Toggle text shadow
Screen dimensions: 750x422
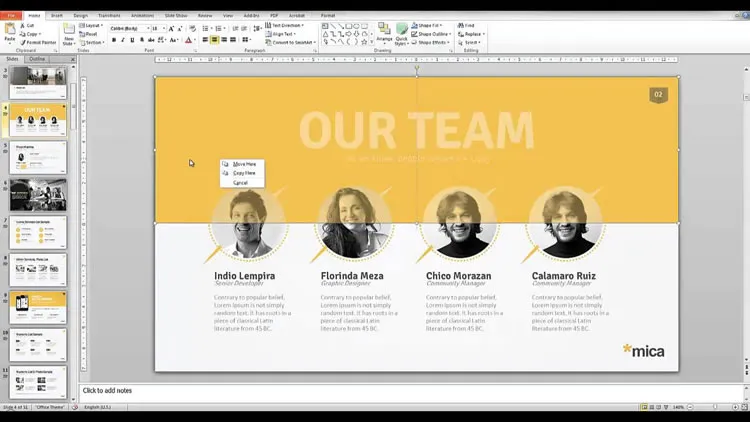tap(142, 40)
